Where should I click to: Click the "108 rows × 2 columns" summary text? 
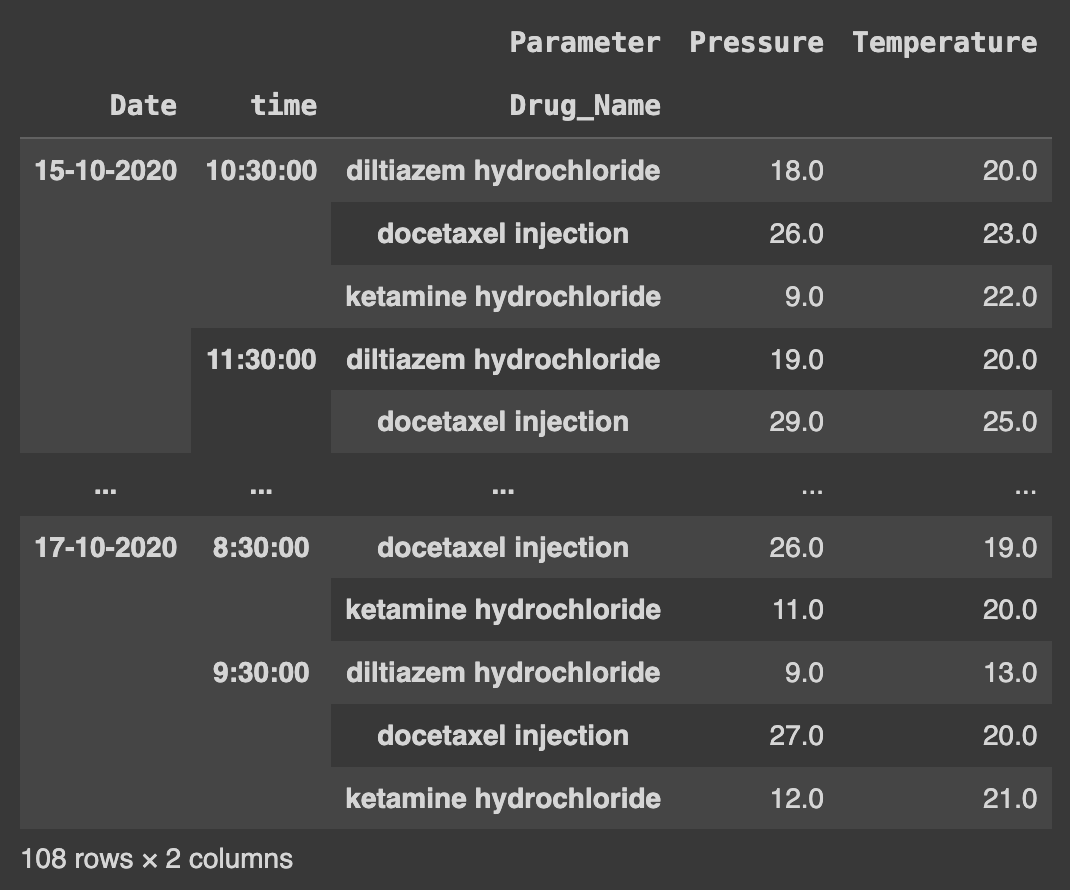pyautogui.click(x=157, y=859)
